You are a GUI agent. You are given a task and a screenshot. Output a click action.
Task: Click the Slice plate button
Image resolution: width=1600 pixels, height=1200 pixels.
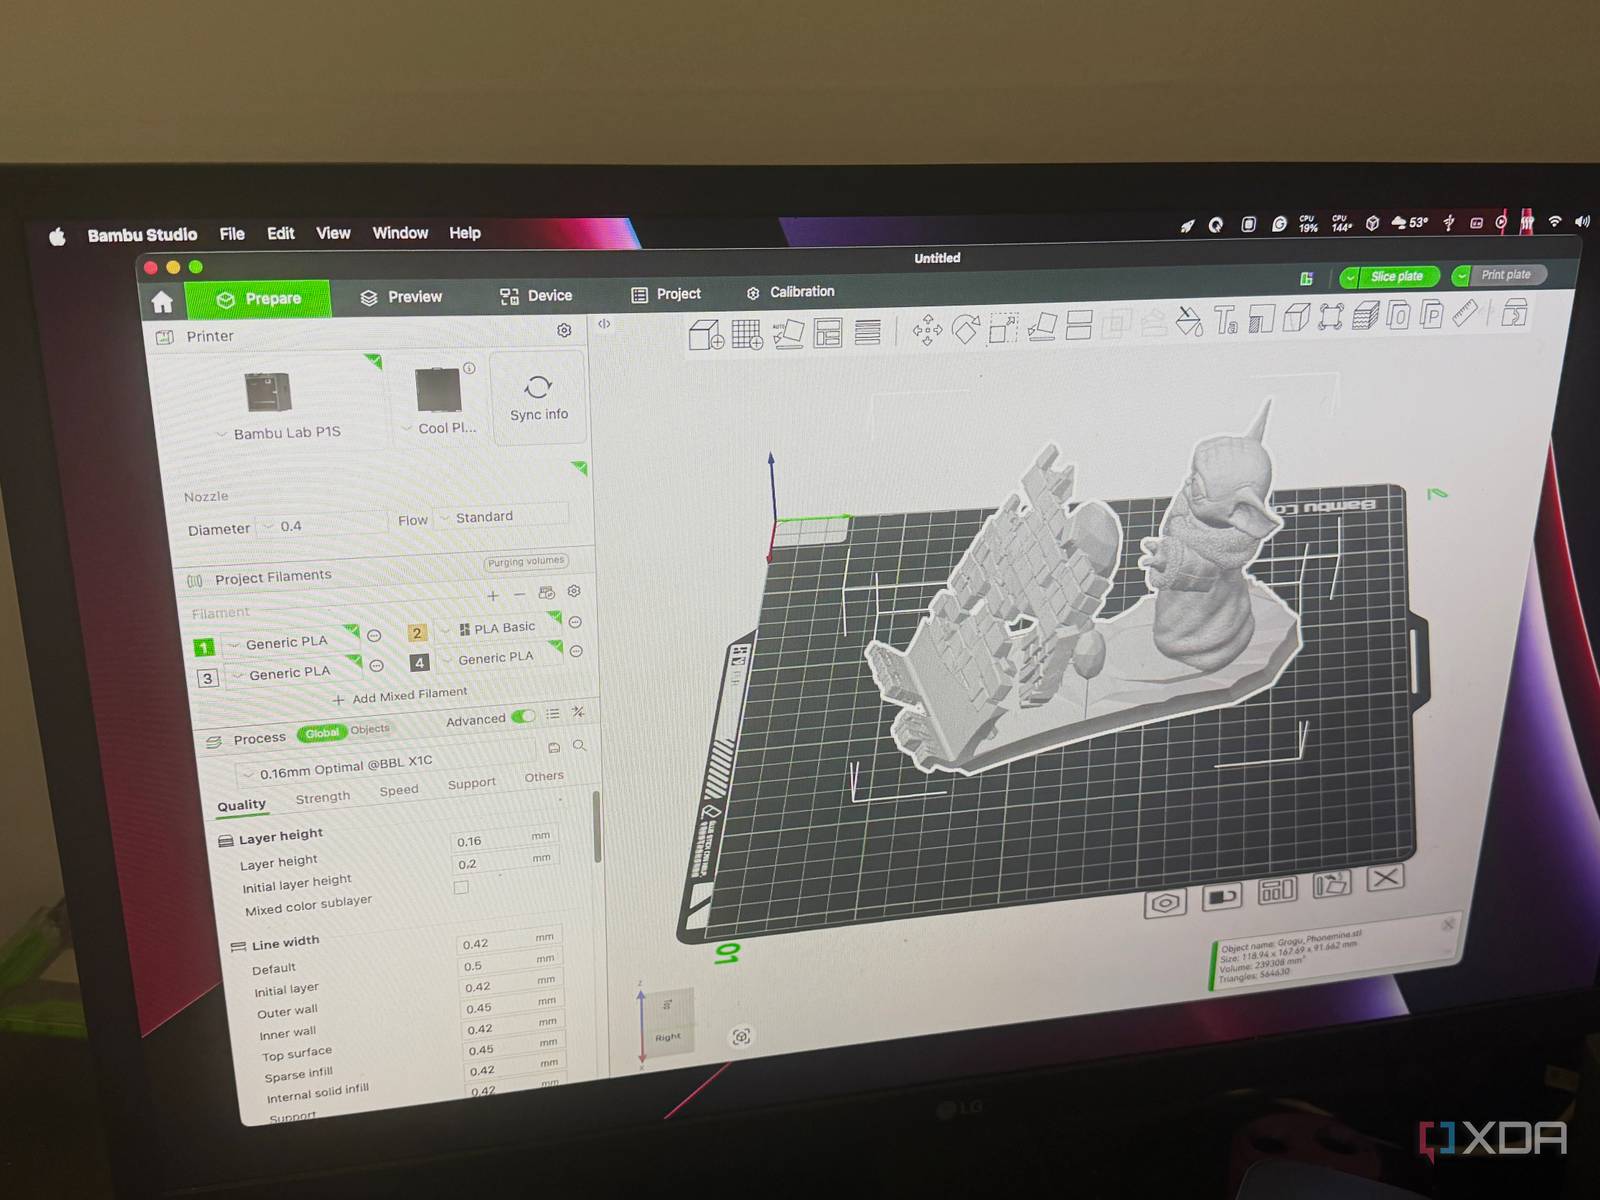(1397, 276)
